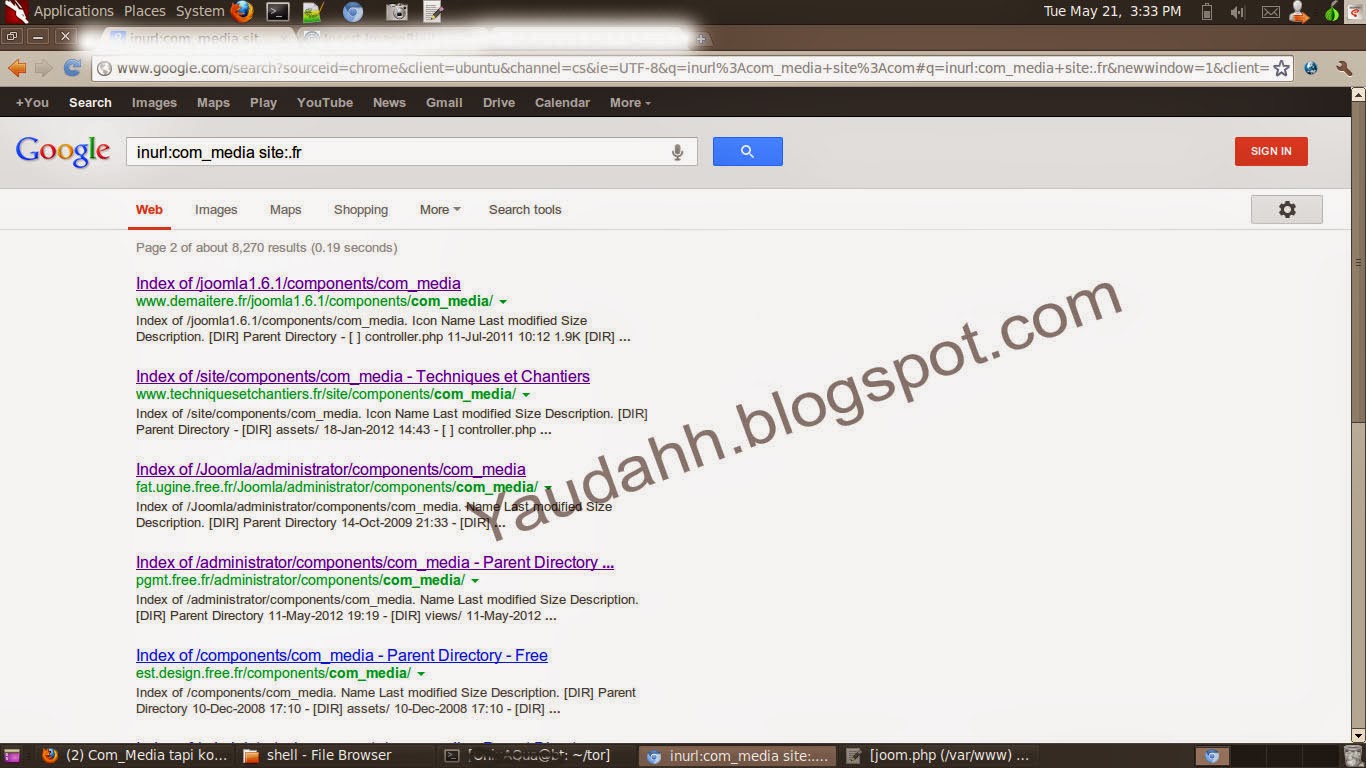Open the mail envelope indicator
The width and height of the screenshot is (1366, 768).
(1270, 12)
